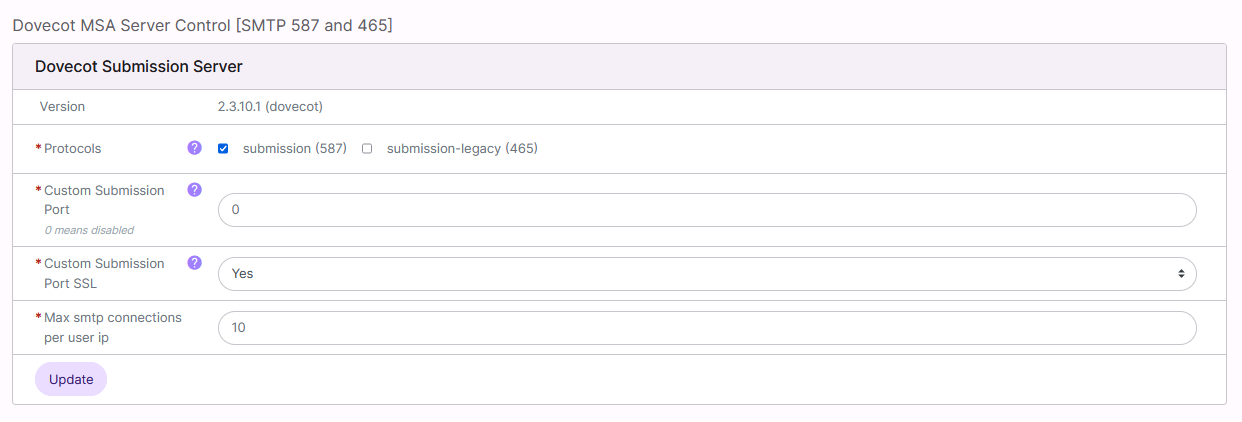1242x422 pixels.
Task: Click help icon for Custom Submission Port SSL
Action: [x=195, y=263]
